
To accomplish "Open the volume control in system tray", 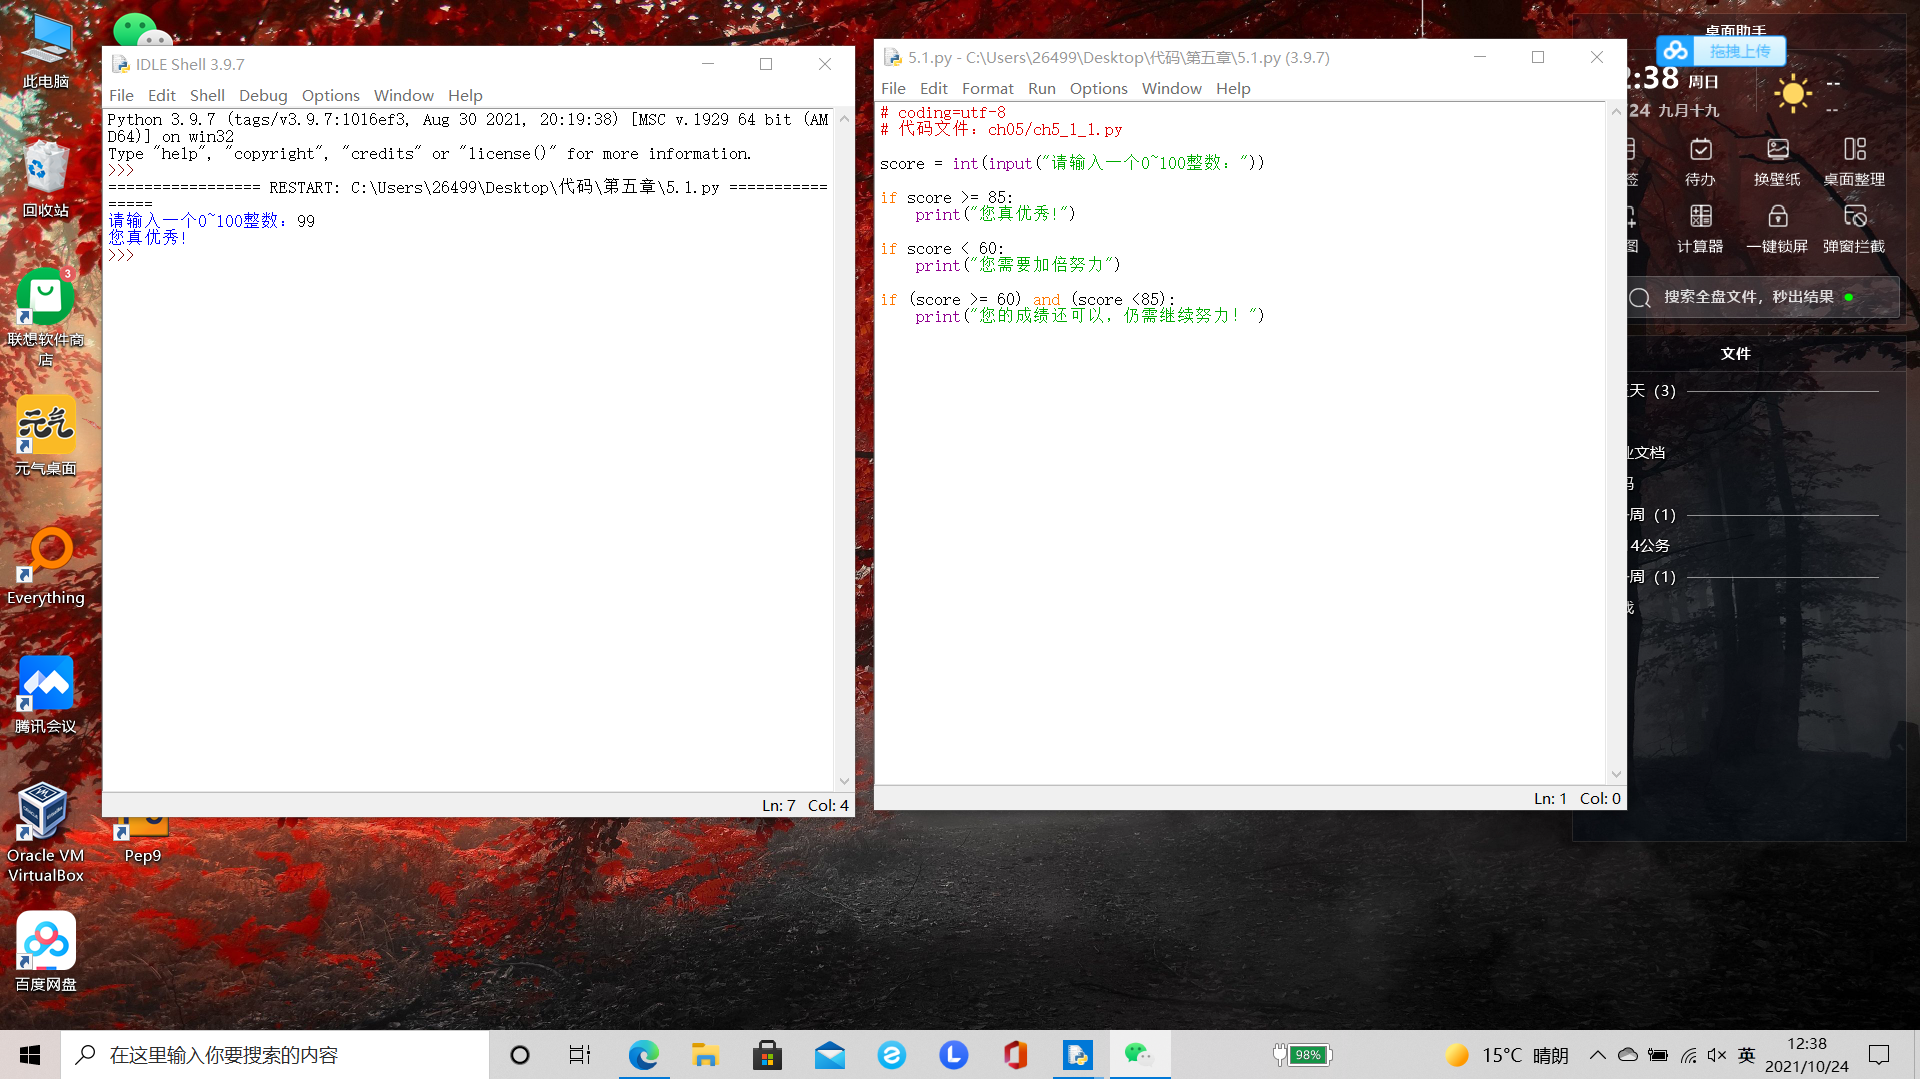I will pos(1717,1055).
